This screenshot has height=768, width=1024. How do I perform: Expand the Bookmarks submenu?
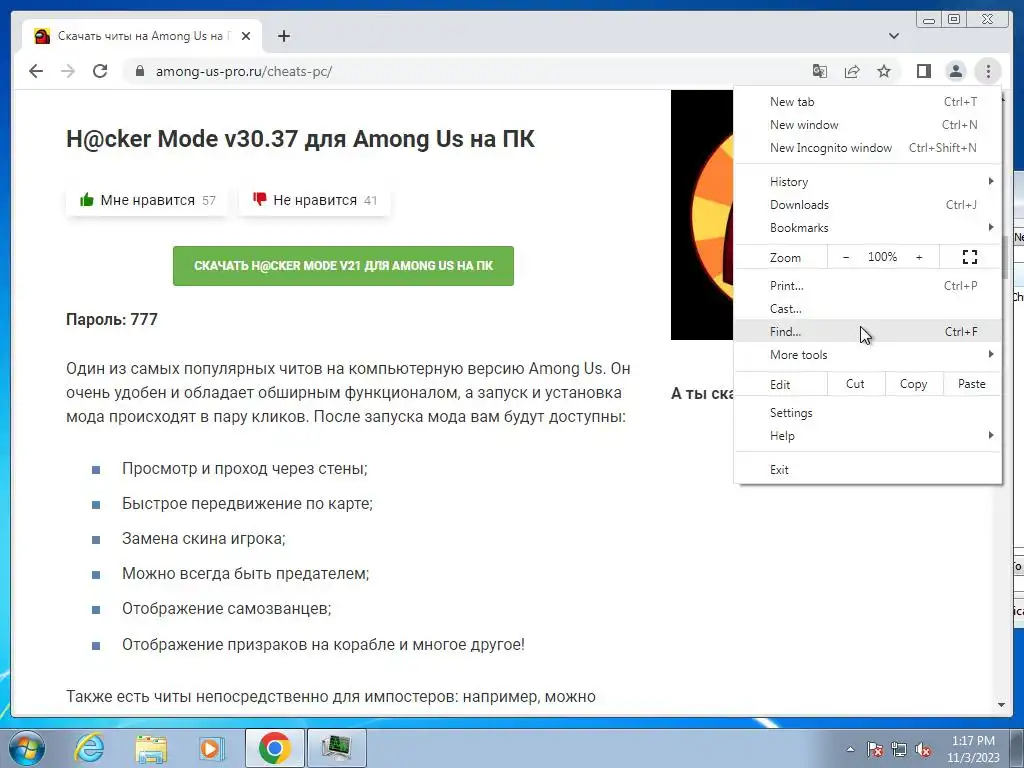pos(868,227)
